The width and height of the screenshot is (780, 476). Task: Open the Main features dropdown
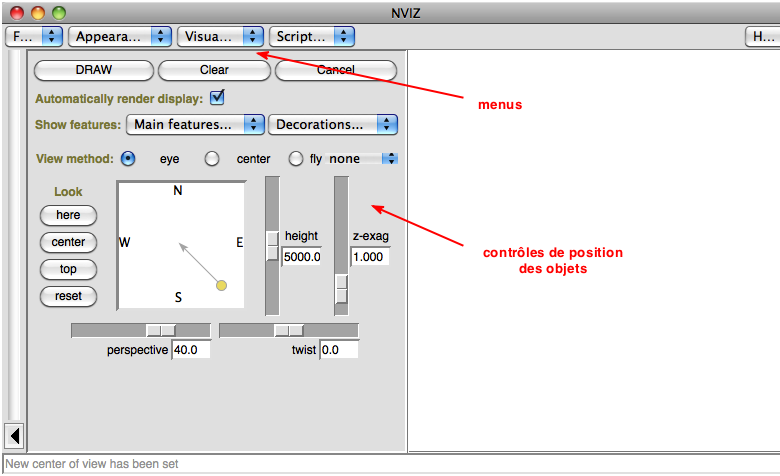(x=195, y=125)
